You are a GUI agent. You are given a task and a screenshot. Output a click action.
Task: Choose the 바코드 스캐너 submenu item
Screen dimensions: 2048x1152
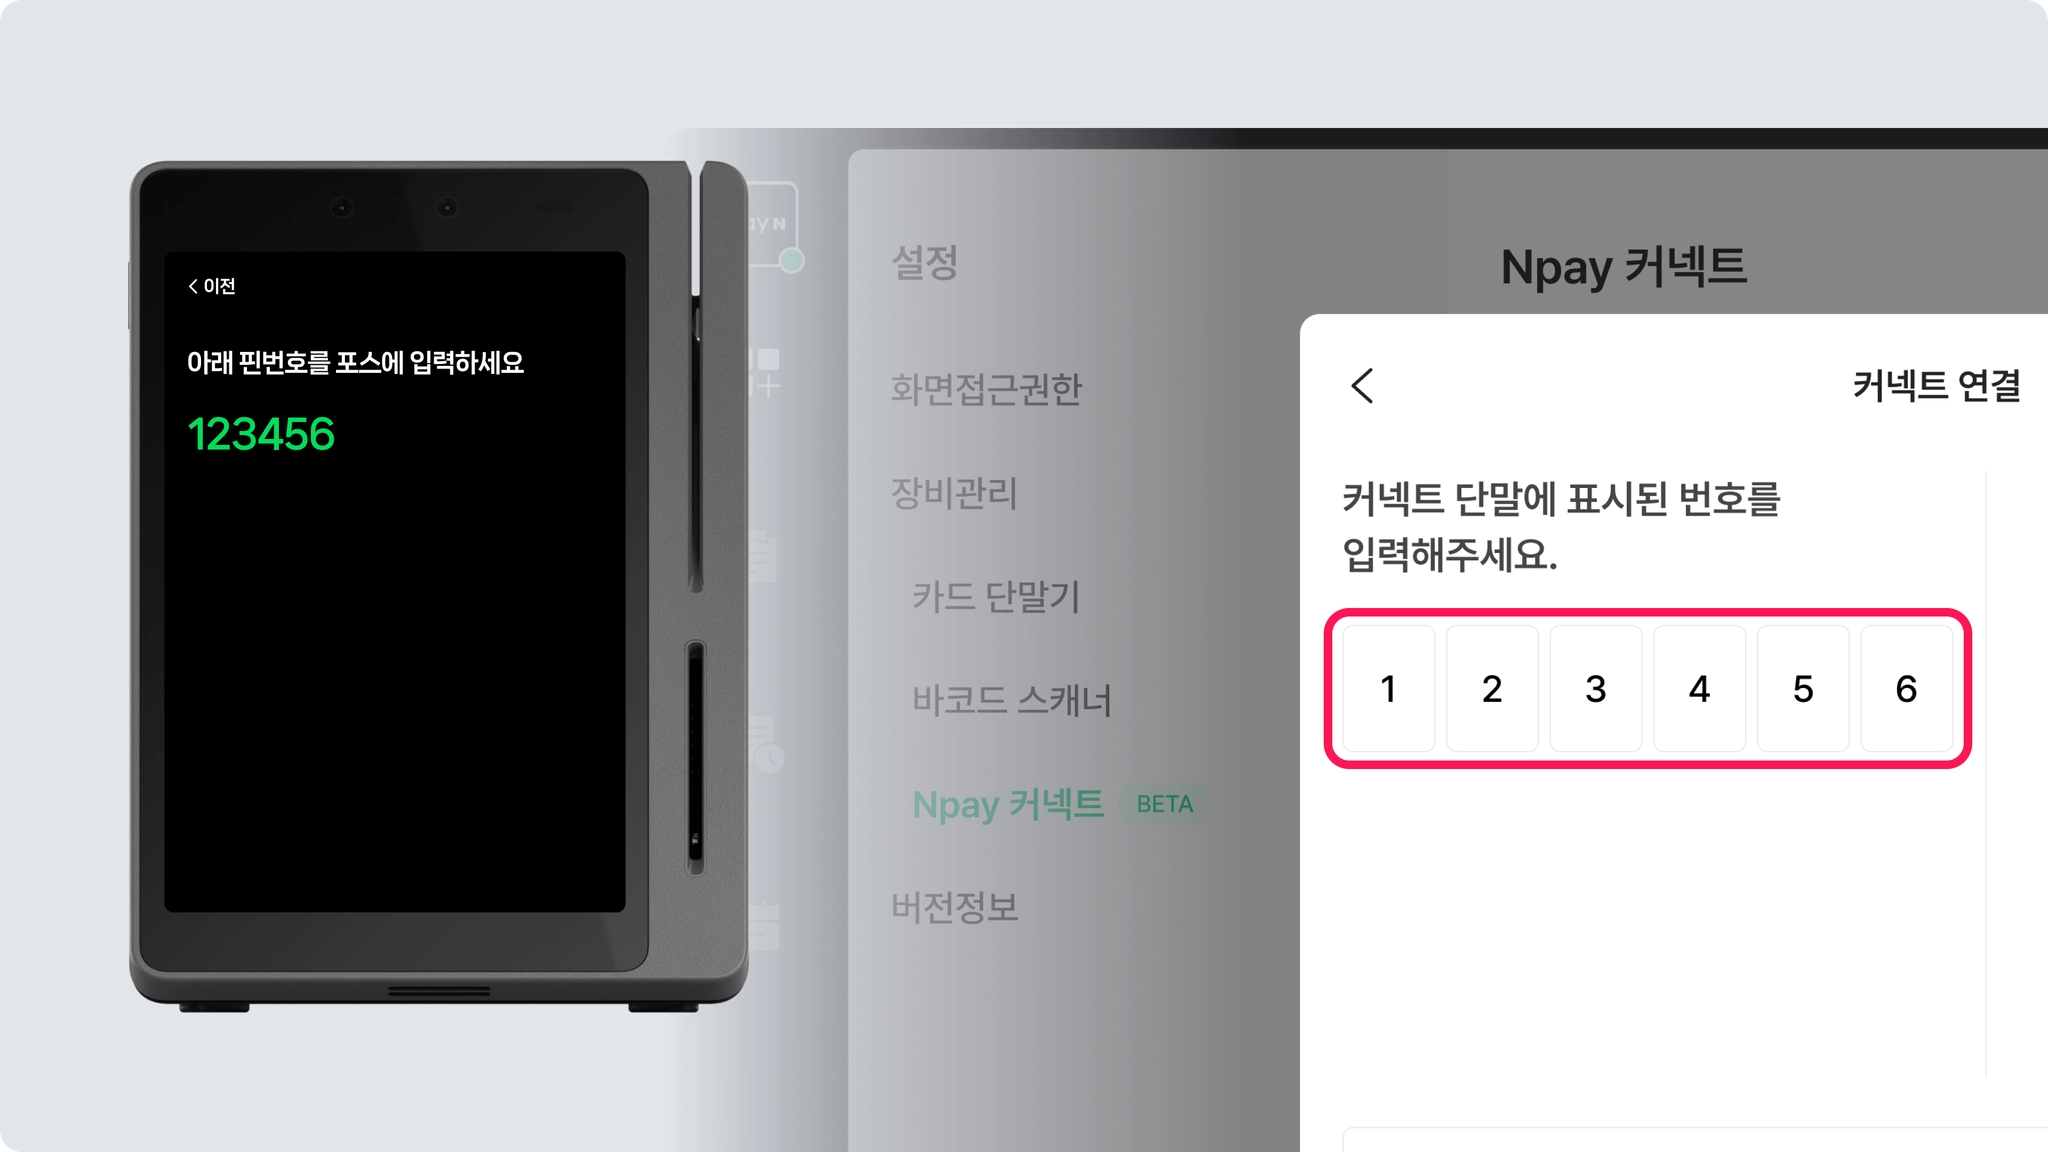coord(1011,700)
